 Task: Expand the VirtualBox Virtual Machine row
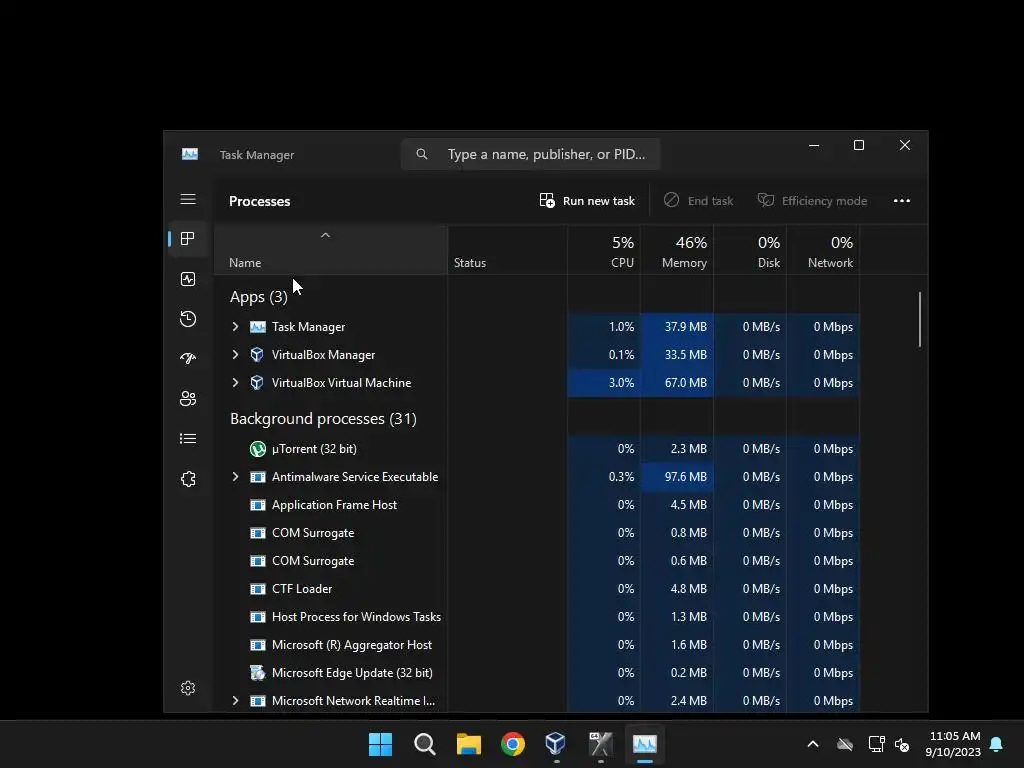click(x=235, y=383)
